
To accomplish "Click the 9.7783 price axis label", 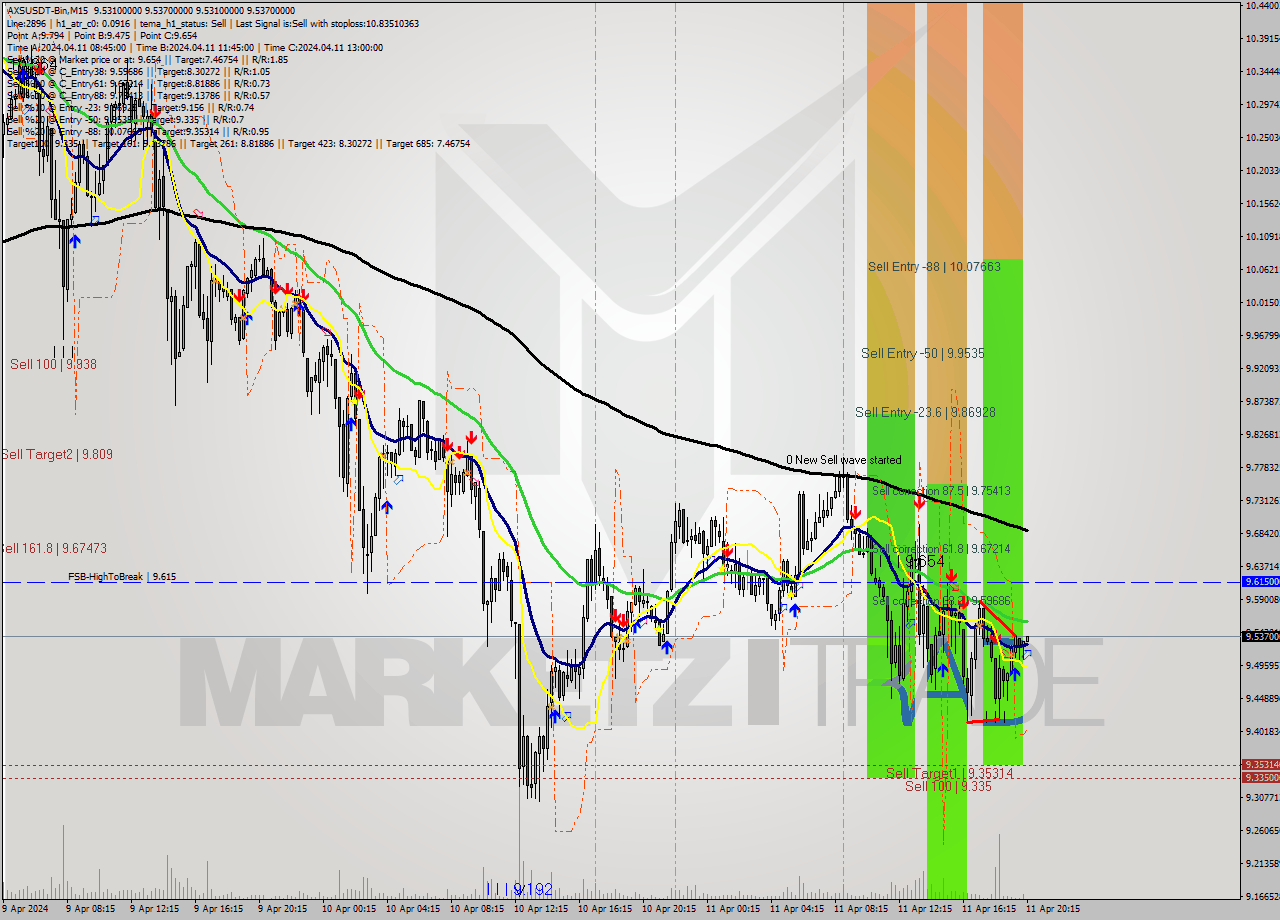I will pos(1262,467).
